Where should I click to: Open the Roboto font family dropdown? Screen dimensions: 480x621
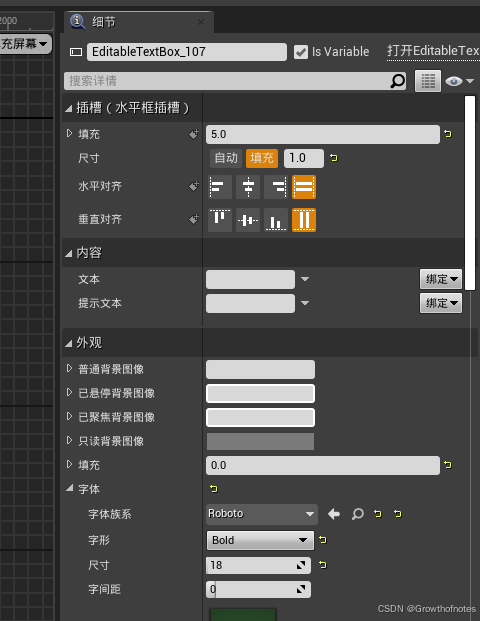[262, 514]
